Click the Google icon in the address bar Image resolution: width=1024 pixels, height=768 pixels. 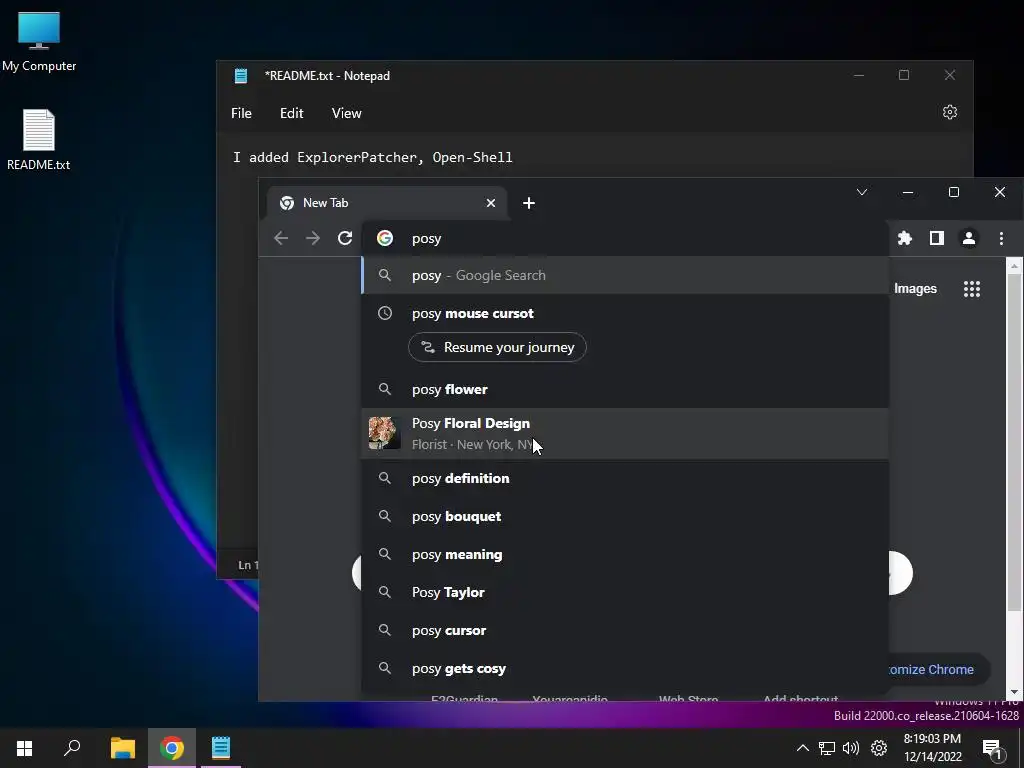[x=385, y=238]
